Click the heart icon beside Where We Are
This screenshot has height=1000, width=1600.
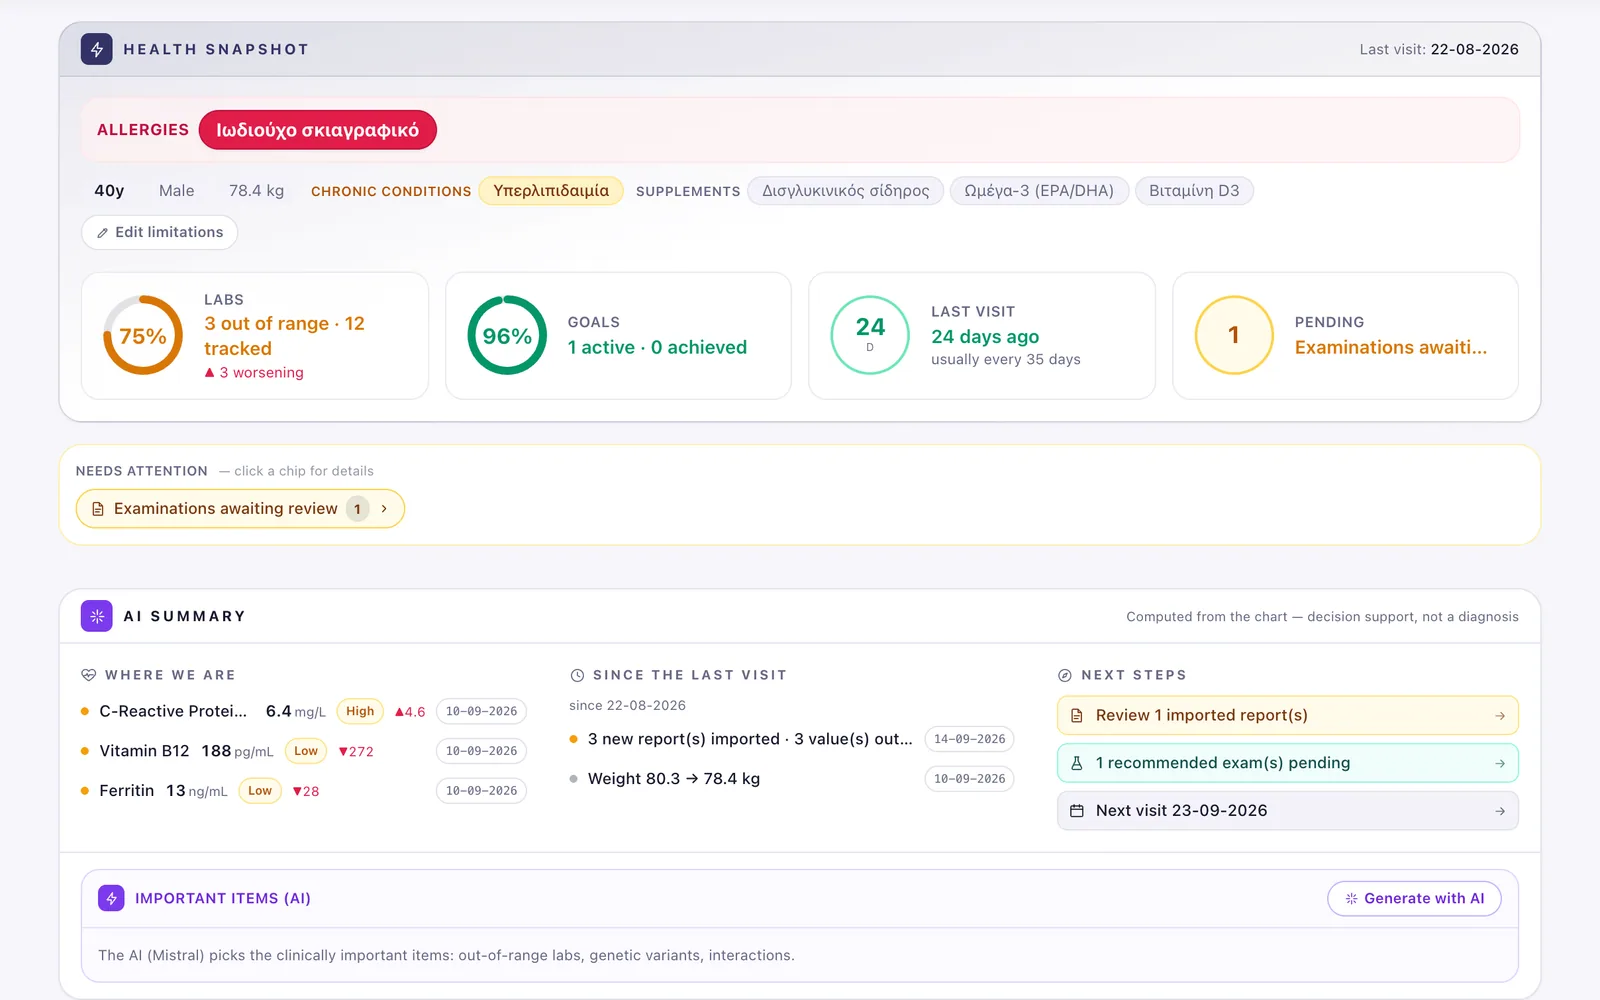[x=89, y=675]
